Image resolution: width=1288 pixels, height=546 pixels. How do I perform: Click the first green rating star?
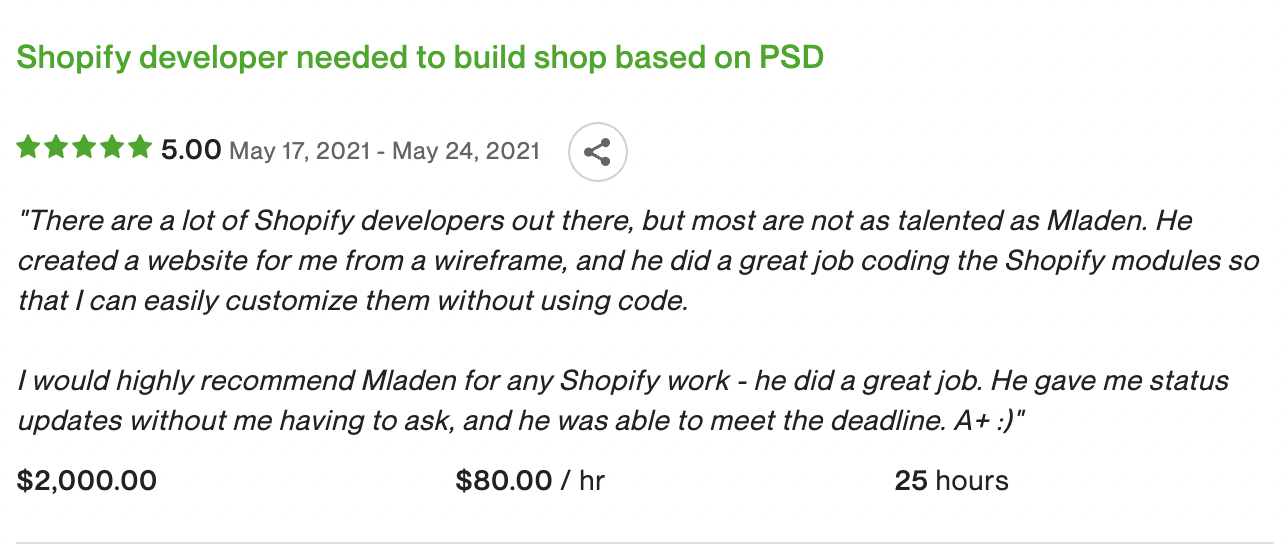[x=29, y=149]
